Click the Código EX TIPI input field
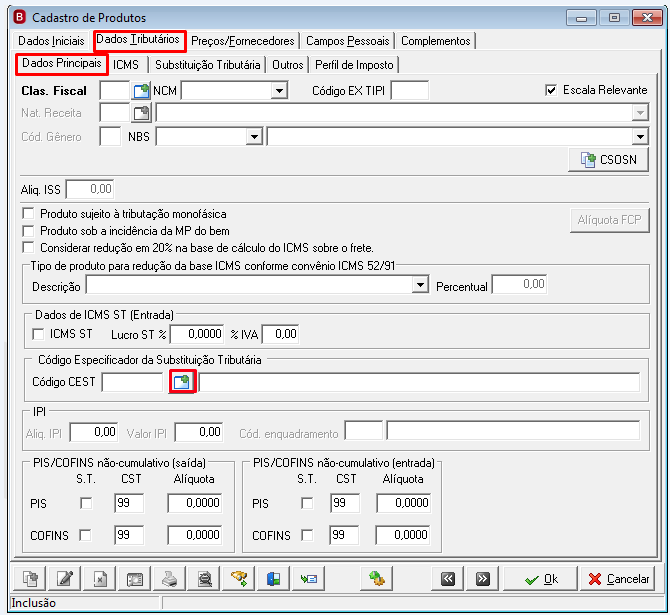The image size is (670, 615). pyautogui.click(x=410, y=91)
